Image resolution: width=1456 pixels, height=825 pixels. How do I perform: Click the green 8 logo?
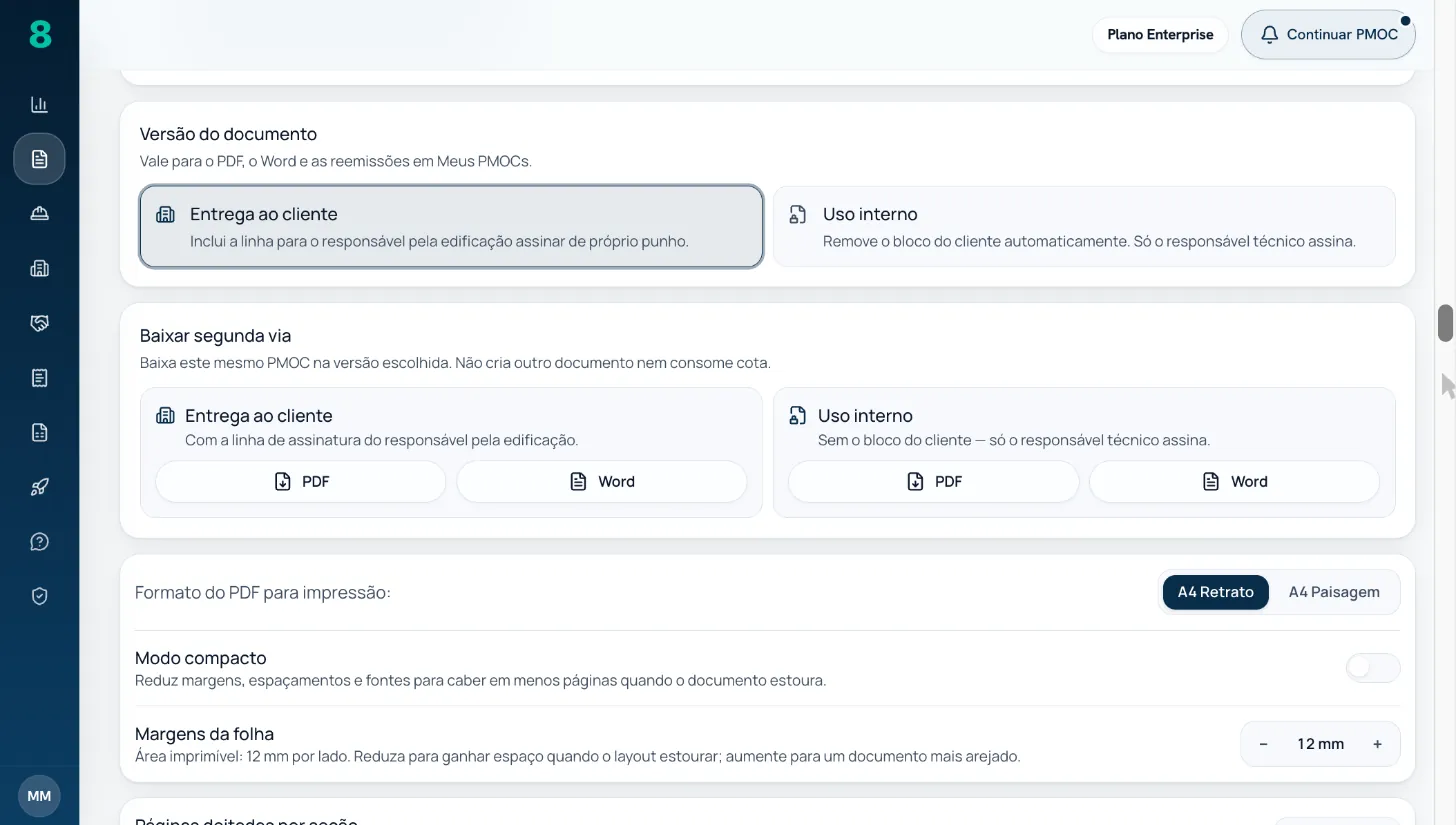click(x=39, y=35)
